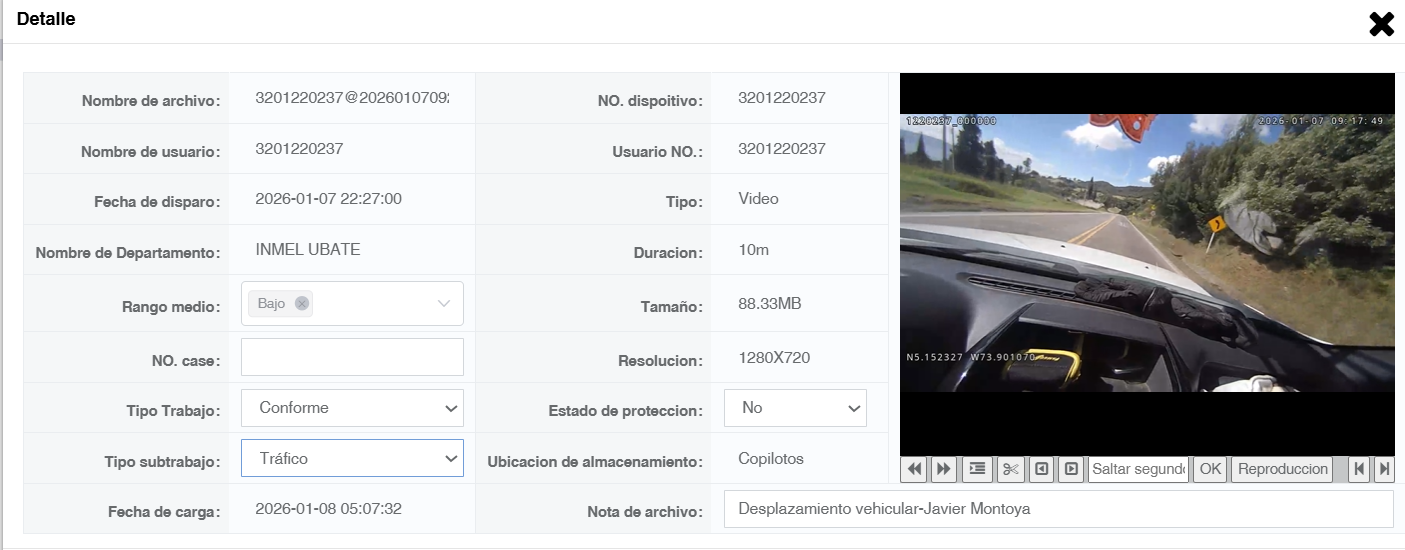Select the INMEL UBATE department text
Viewport: 1405px width, 550px height.
pyautogui.click(x=308, y=249)
